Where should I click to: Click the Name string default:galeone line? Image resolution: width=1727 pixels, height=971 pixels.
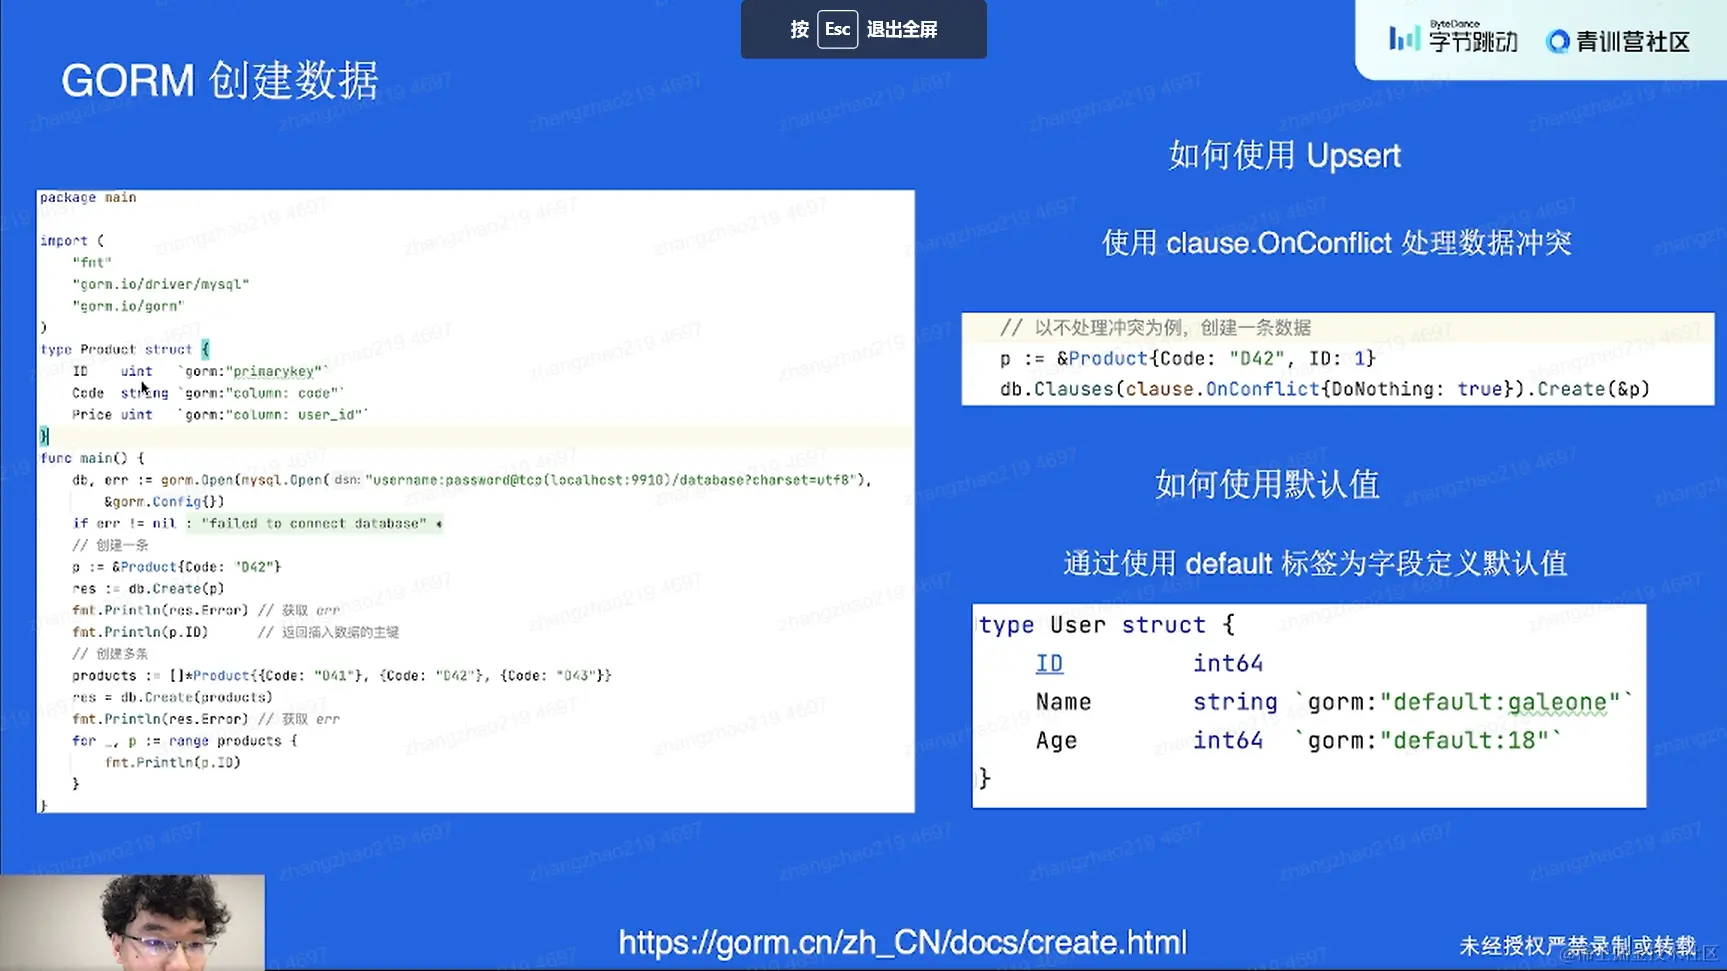point(1333,702)
